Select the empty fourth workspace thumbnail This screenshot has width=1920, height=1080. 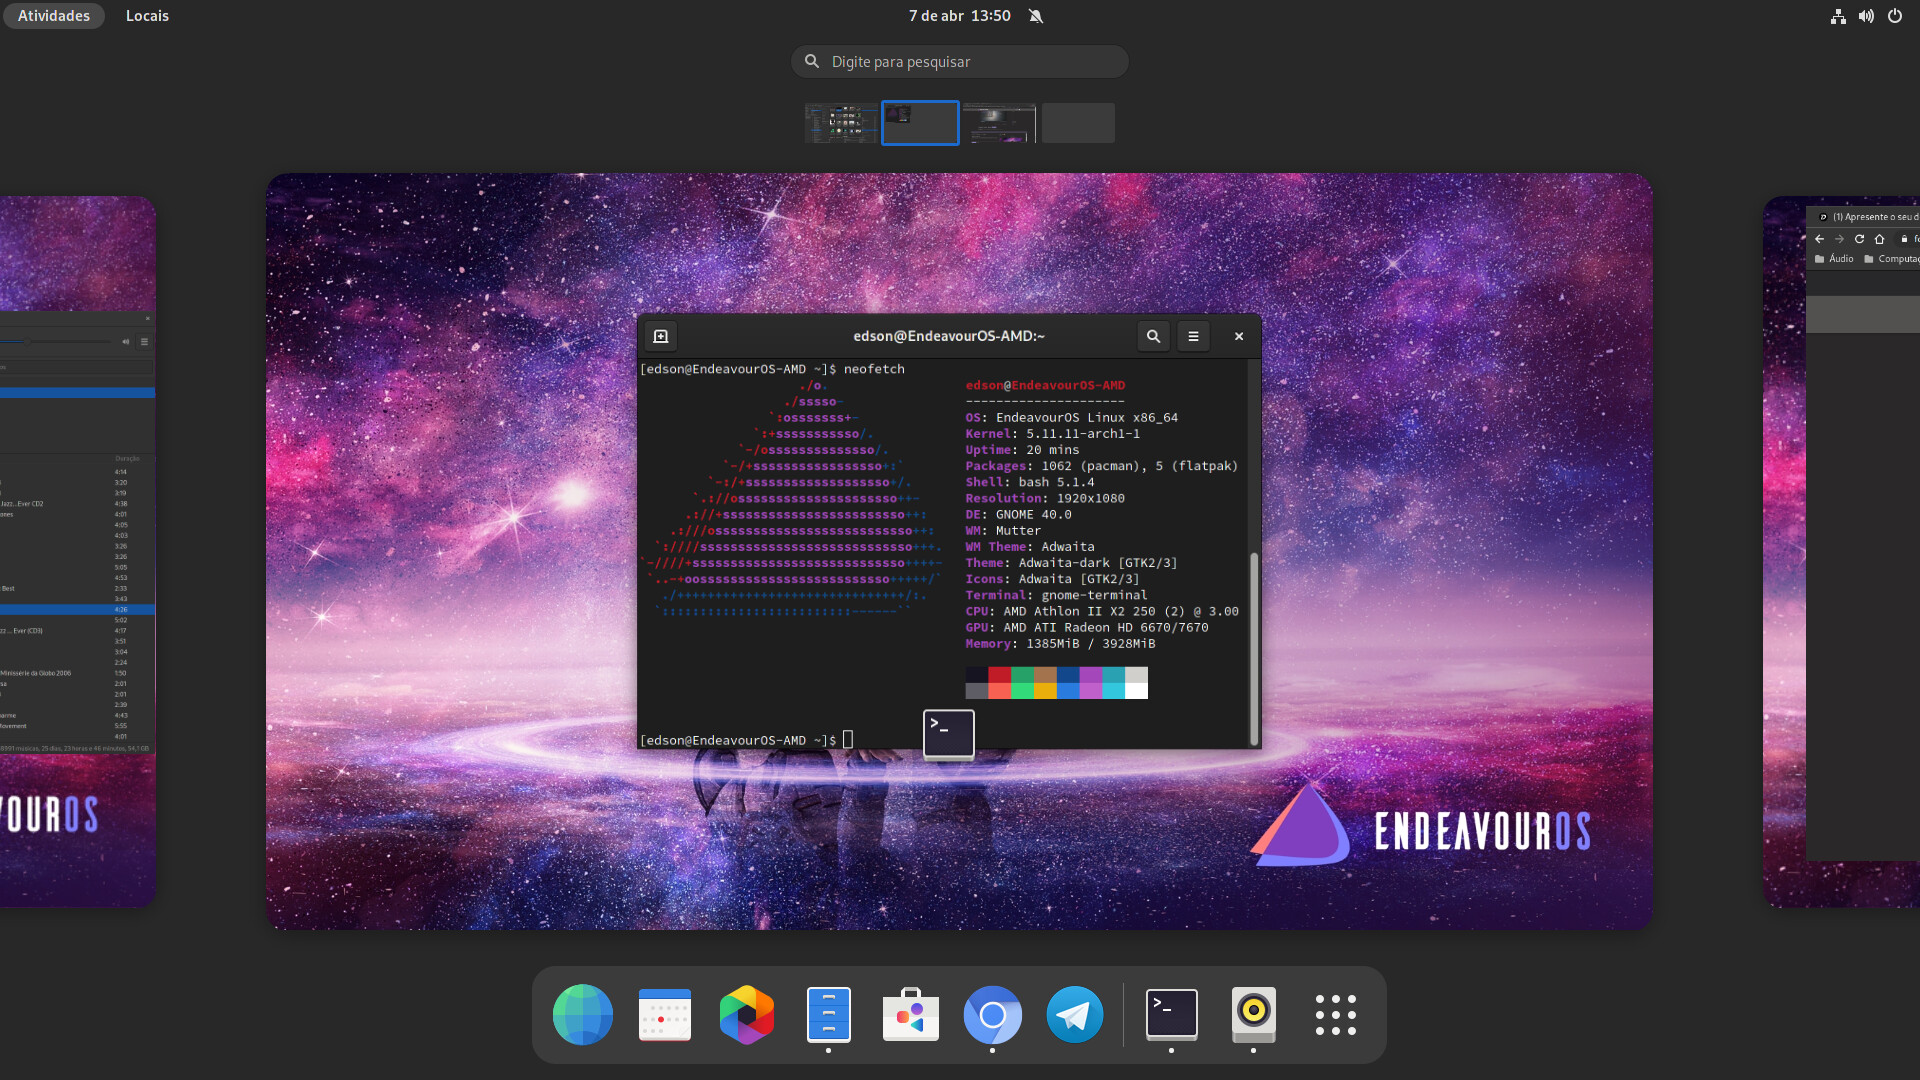tap(1078, 123)
